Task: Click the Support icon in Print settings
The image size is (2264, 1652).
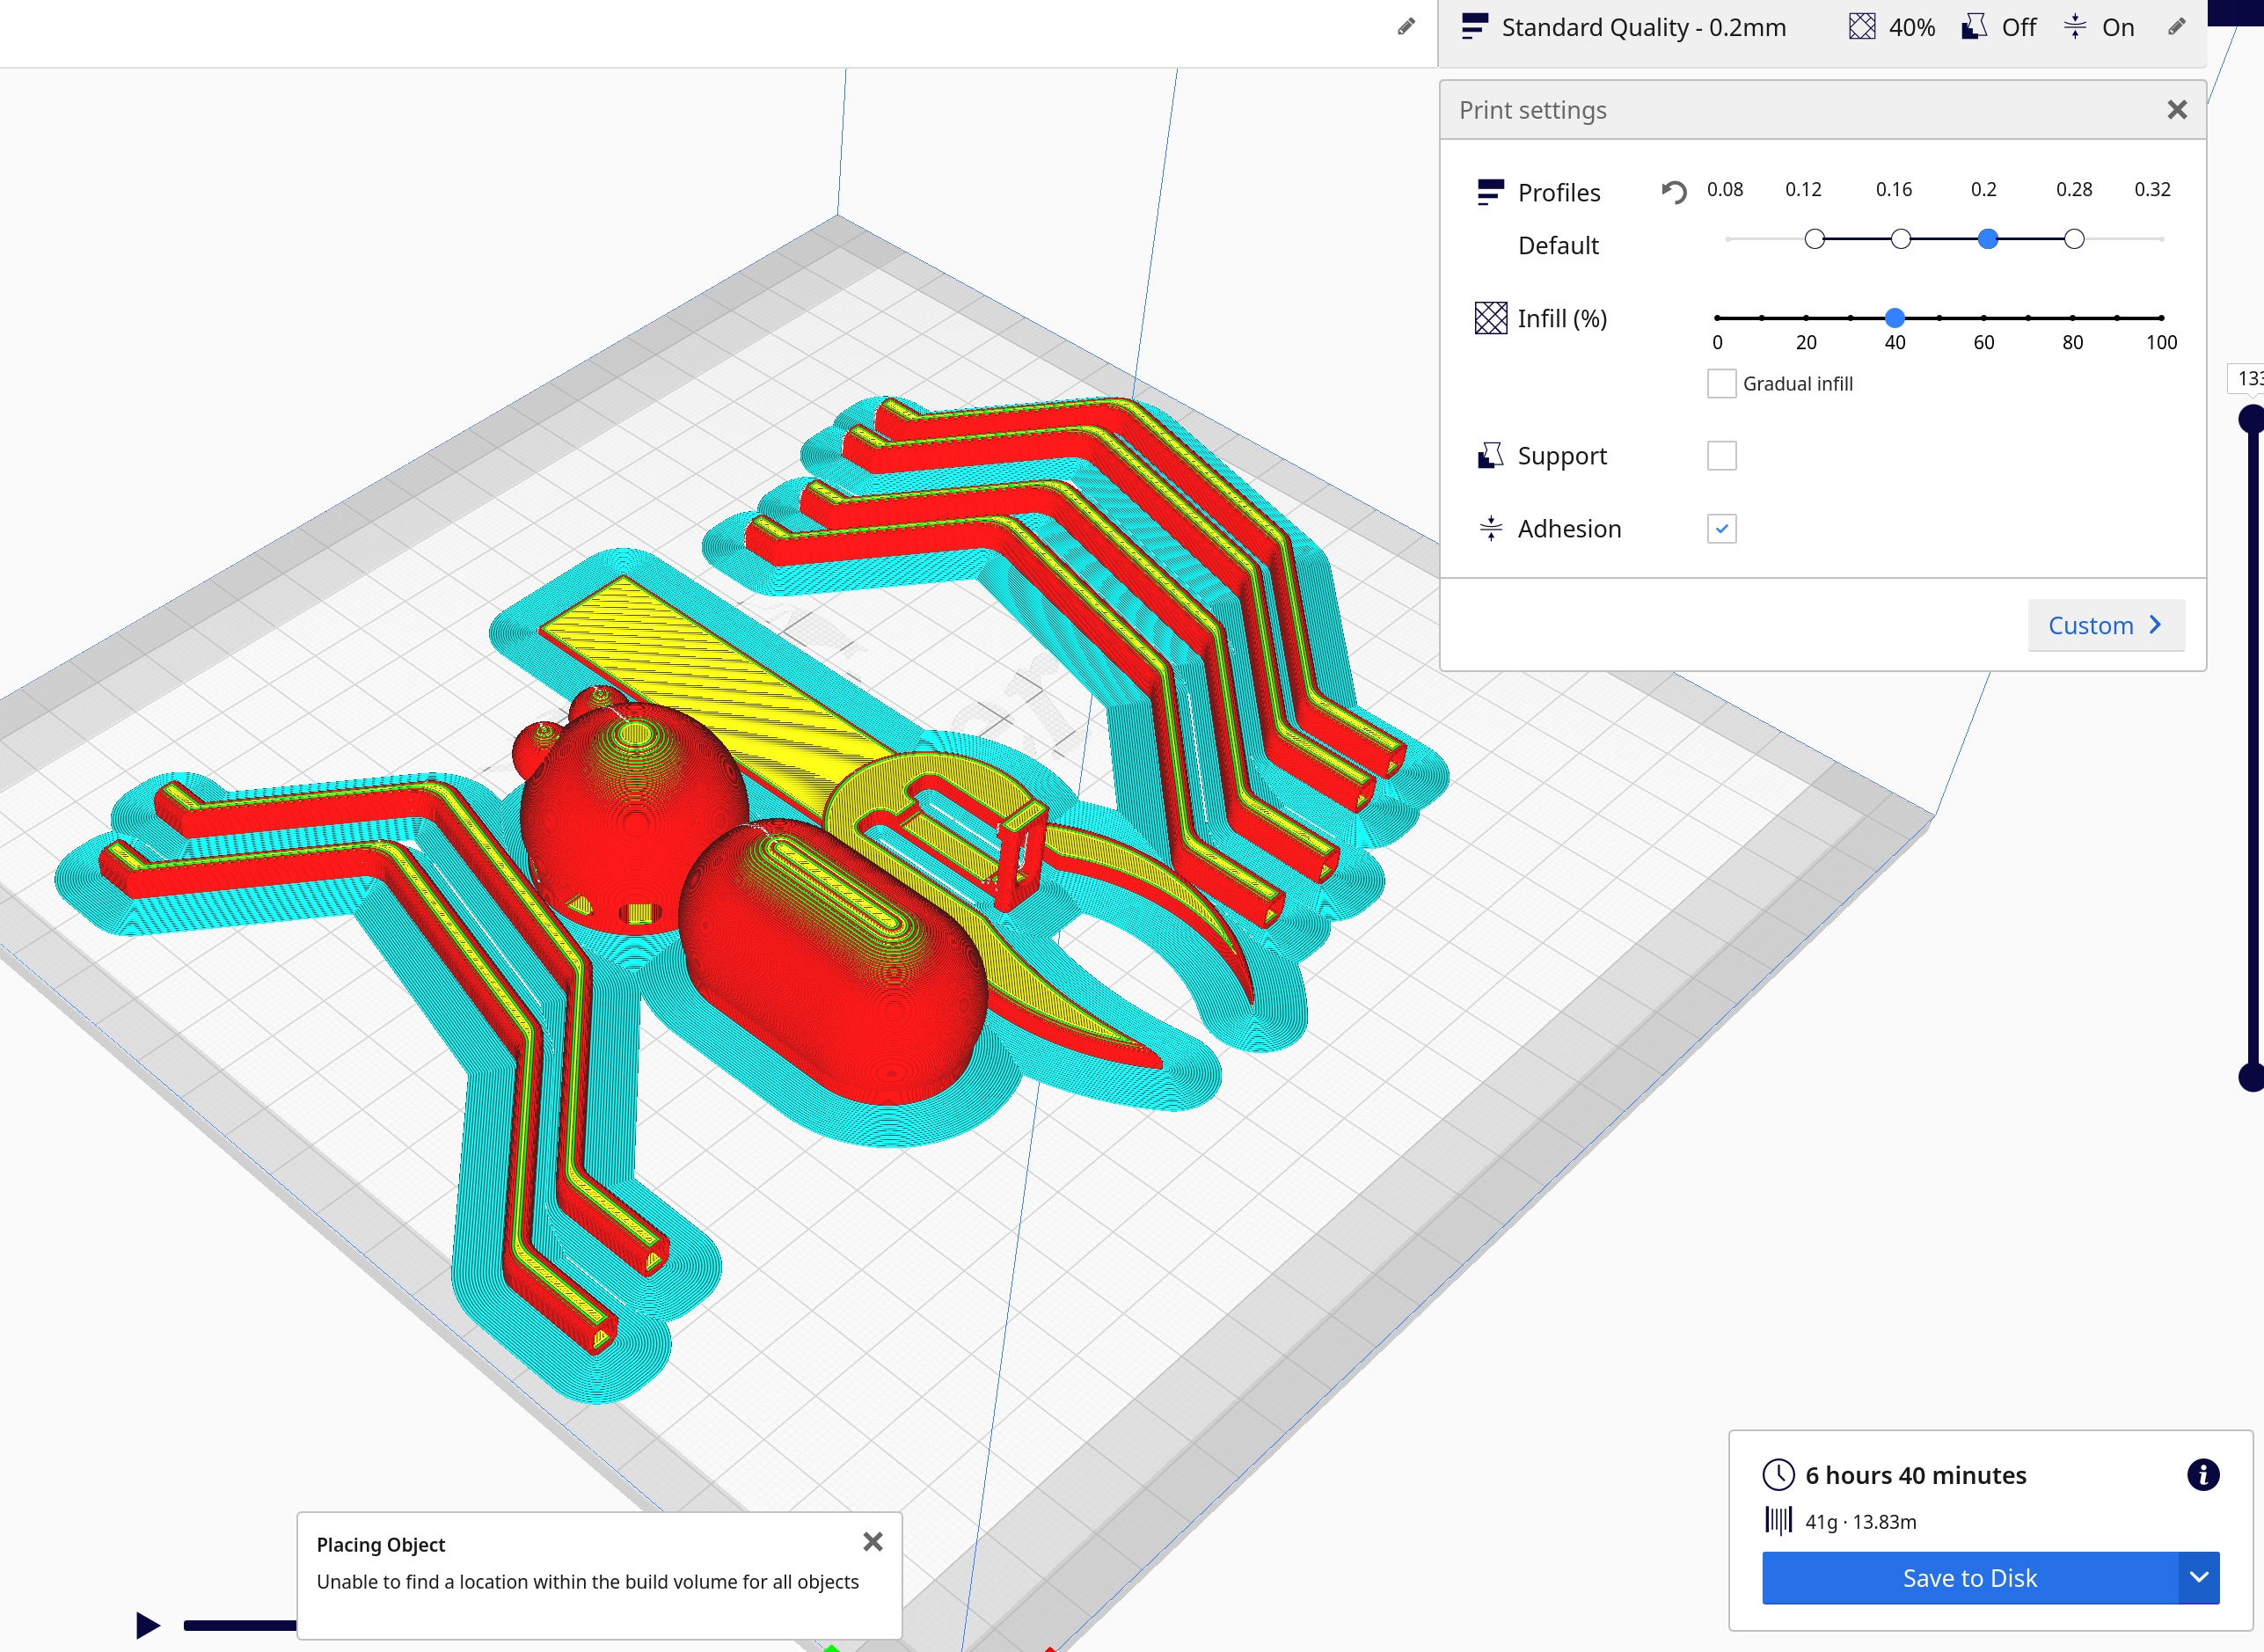Action: tap(1490, 456)
